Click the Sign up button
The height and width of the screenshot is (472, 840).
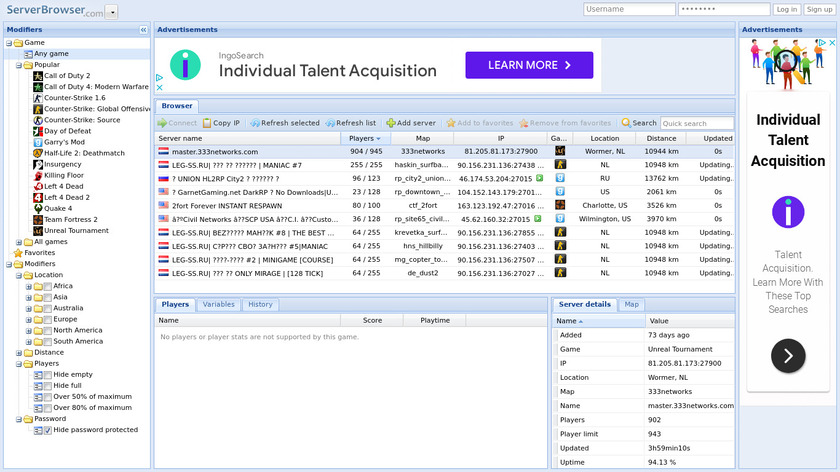820,9
